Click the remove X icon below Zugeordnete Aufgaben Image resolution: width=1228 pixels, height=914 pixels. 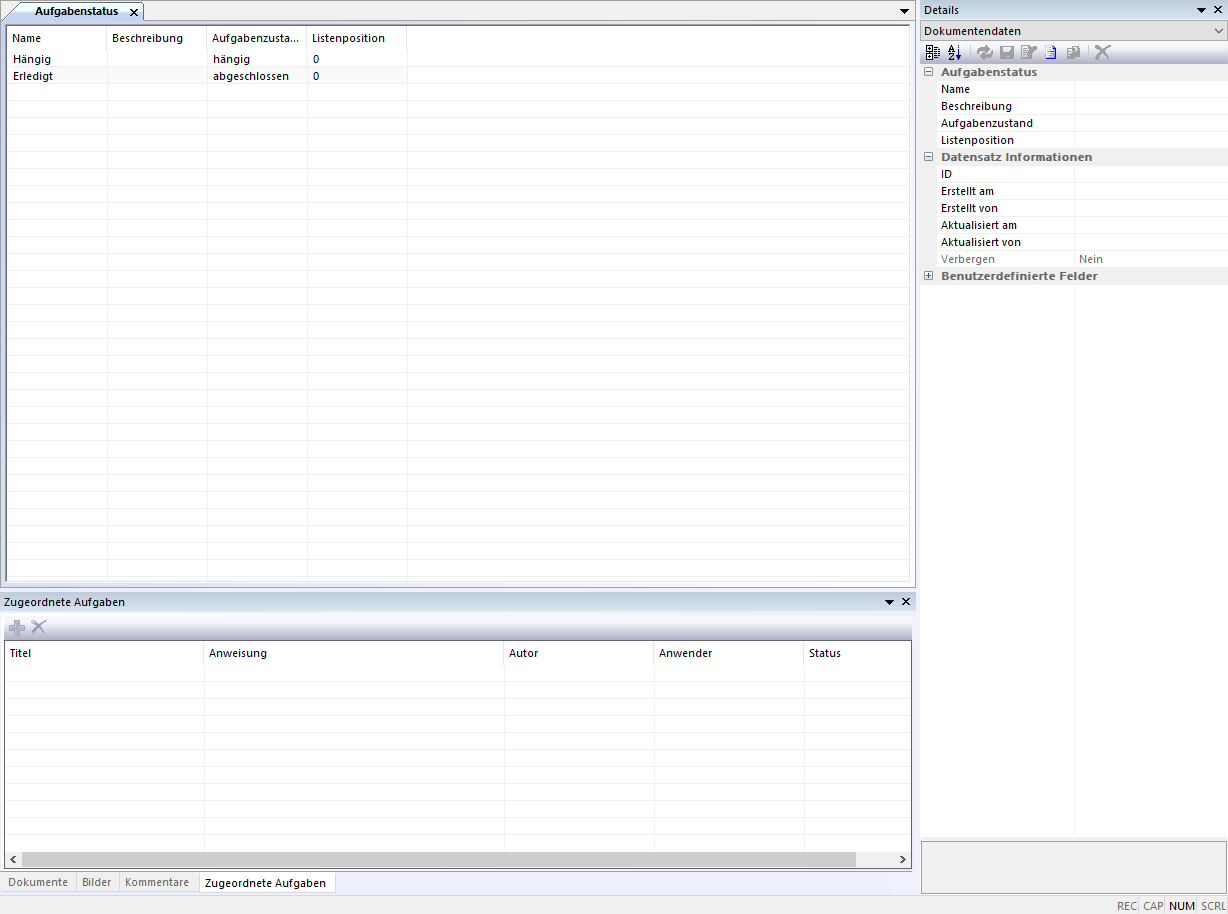(39, 627)
